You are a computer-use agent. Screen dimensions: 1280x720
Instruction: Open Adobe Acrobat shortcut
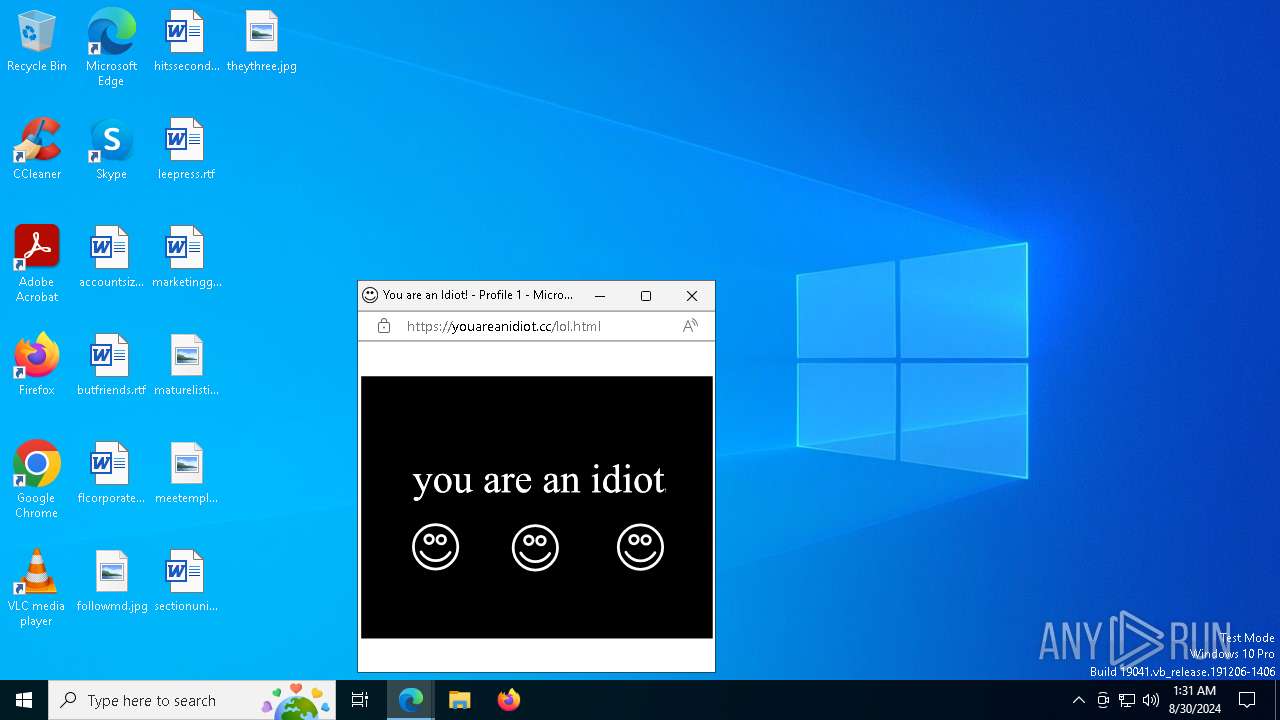pos(37,264)
